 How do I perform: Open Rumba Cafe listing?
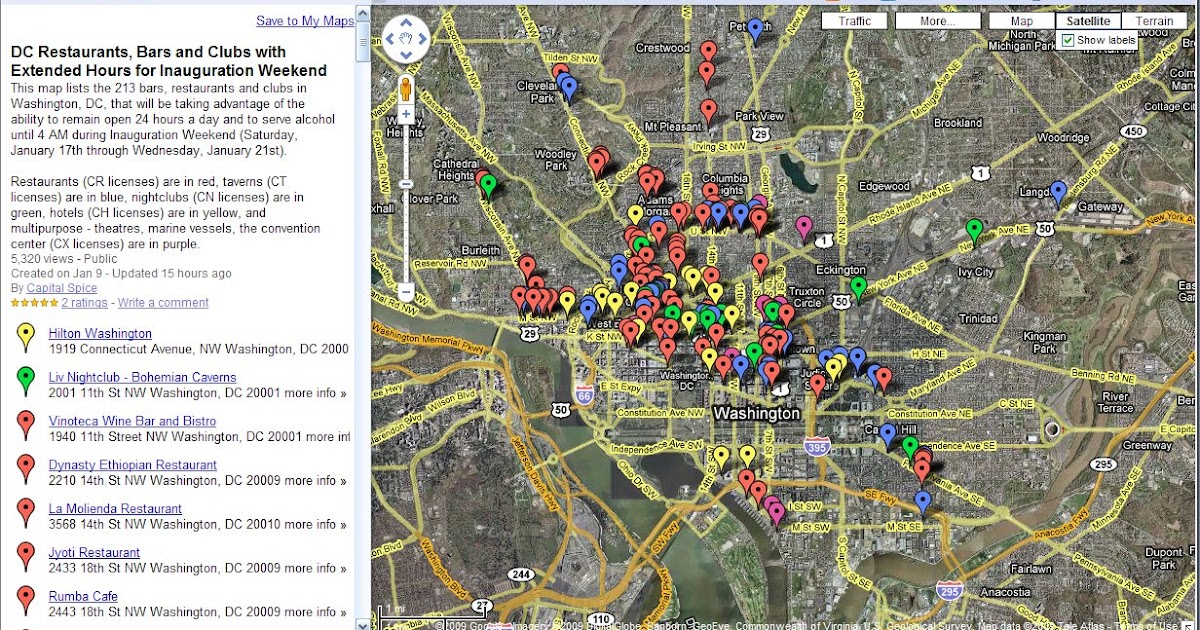pyautogui.click(x=83, y=597)
